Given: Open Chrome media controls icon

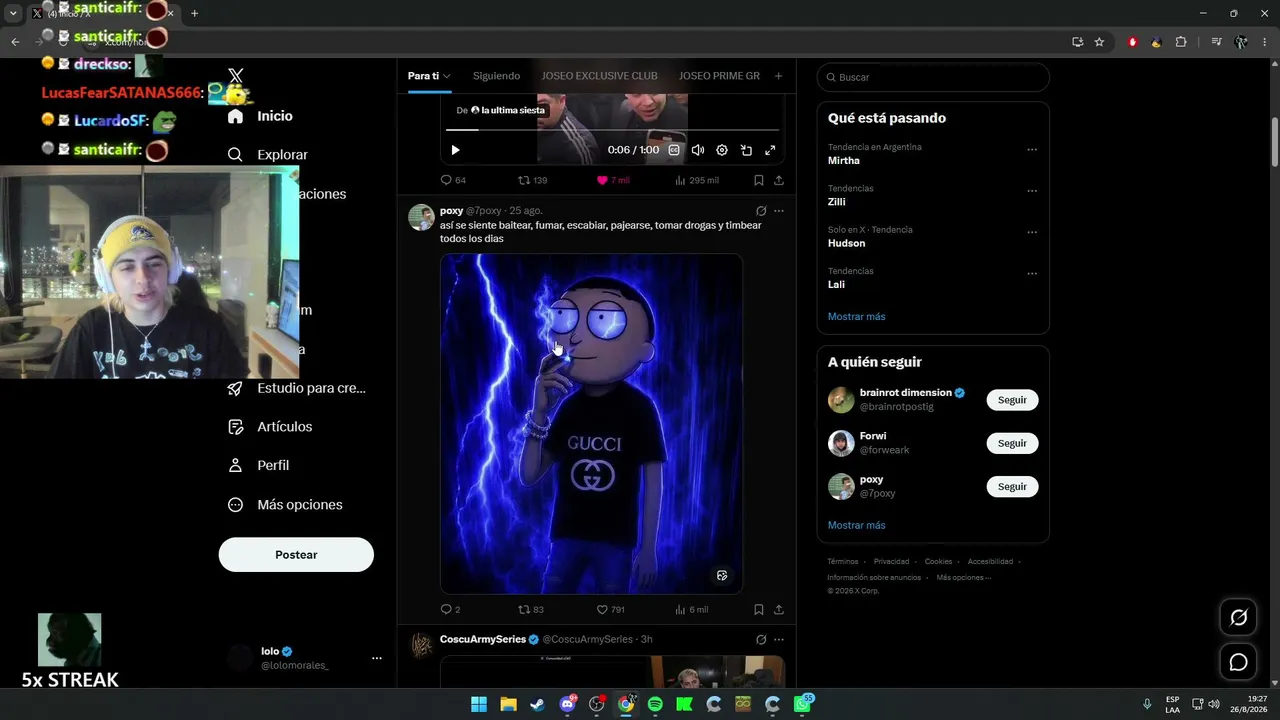Looking at the screenshot, I should 1216,42.
